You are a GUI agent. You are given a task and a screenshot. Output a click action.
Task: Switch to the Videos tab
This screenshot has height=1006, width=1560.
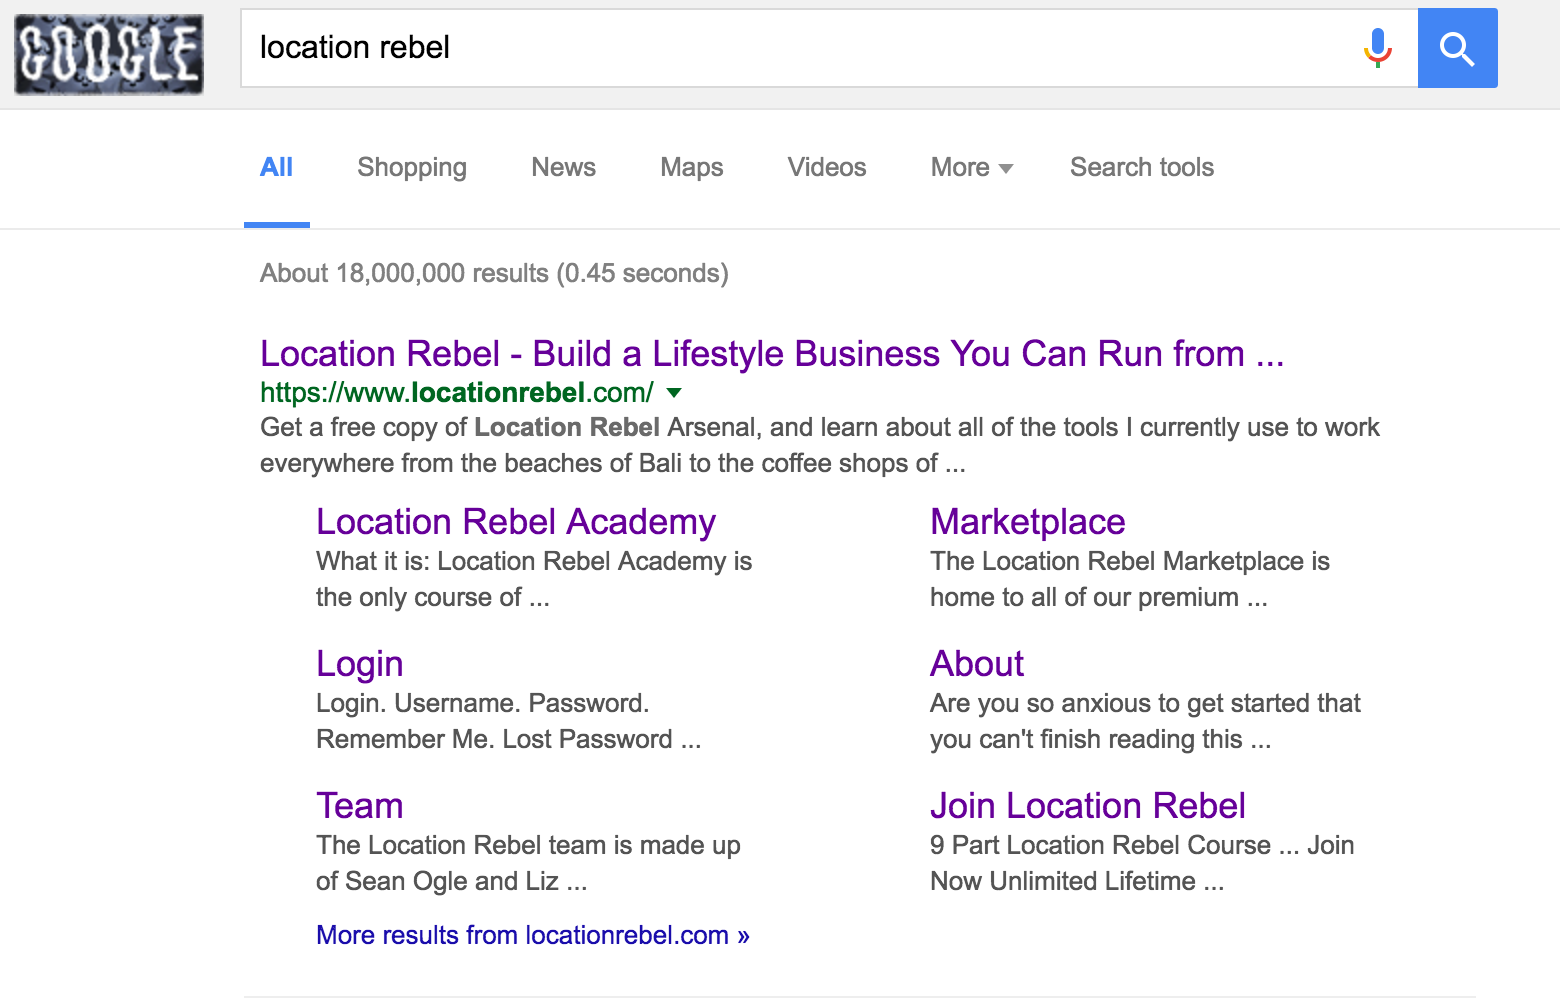(x=827, y=167)
